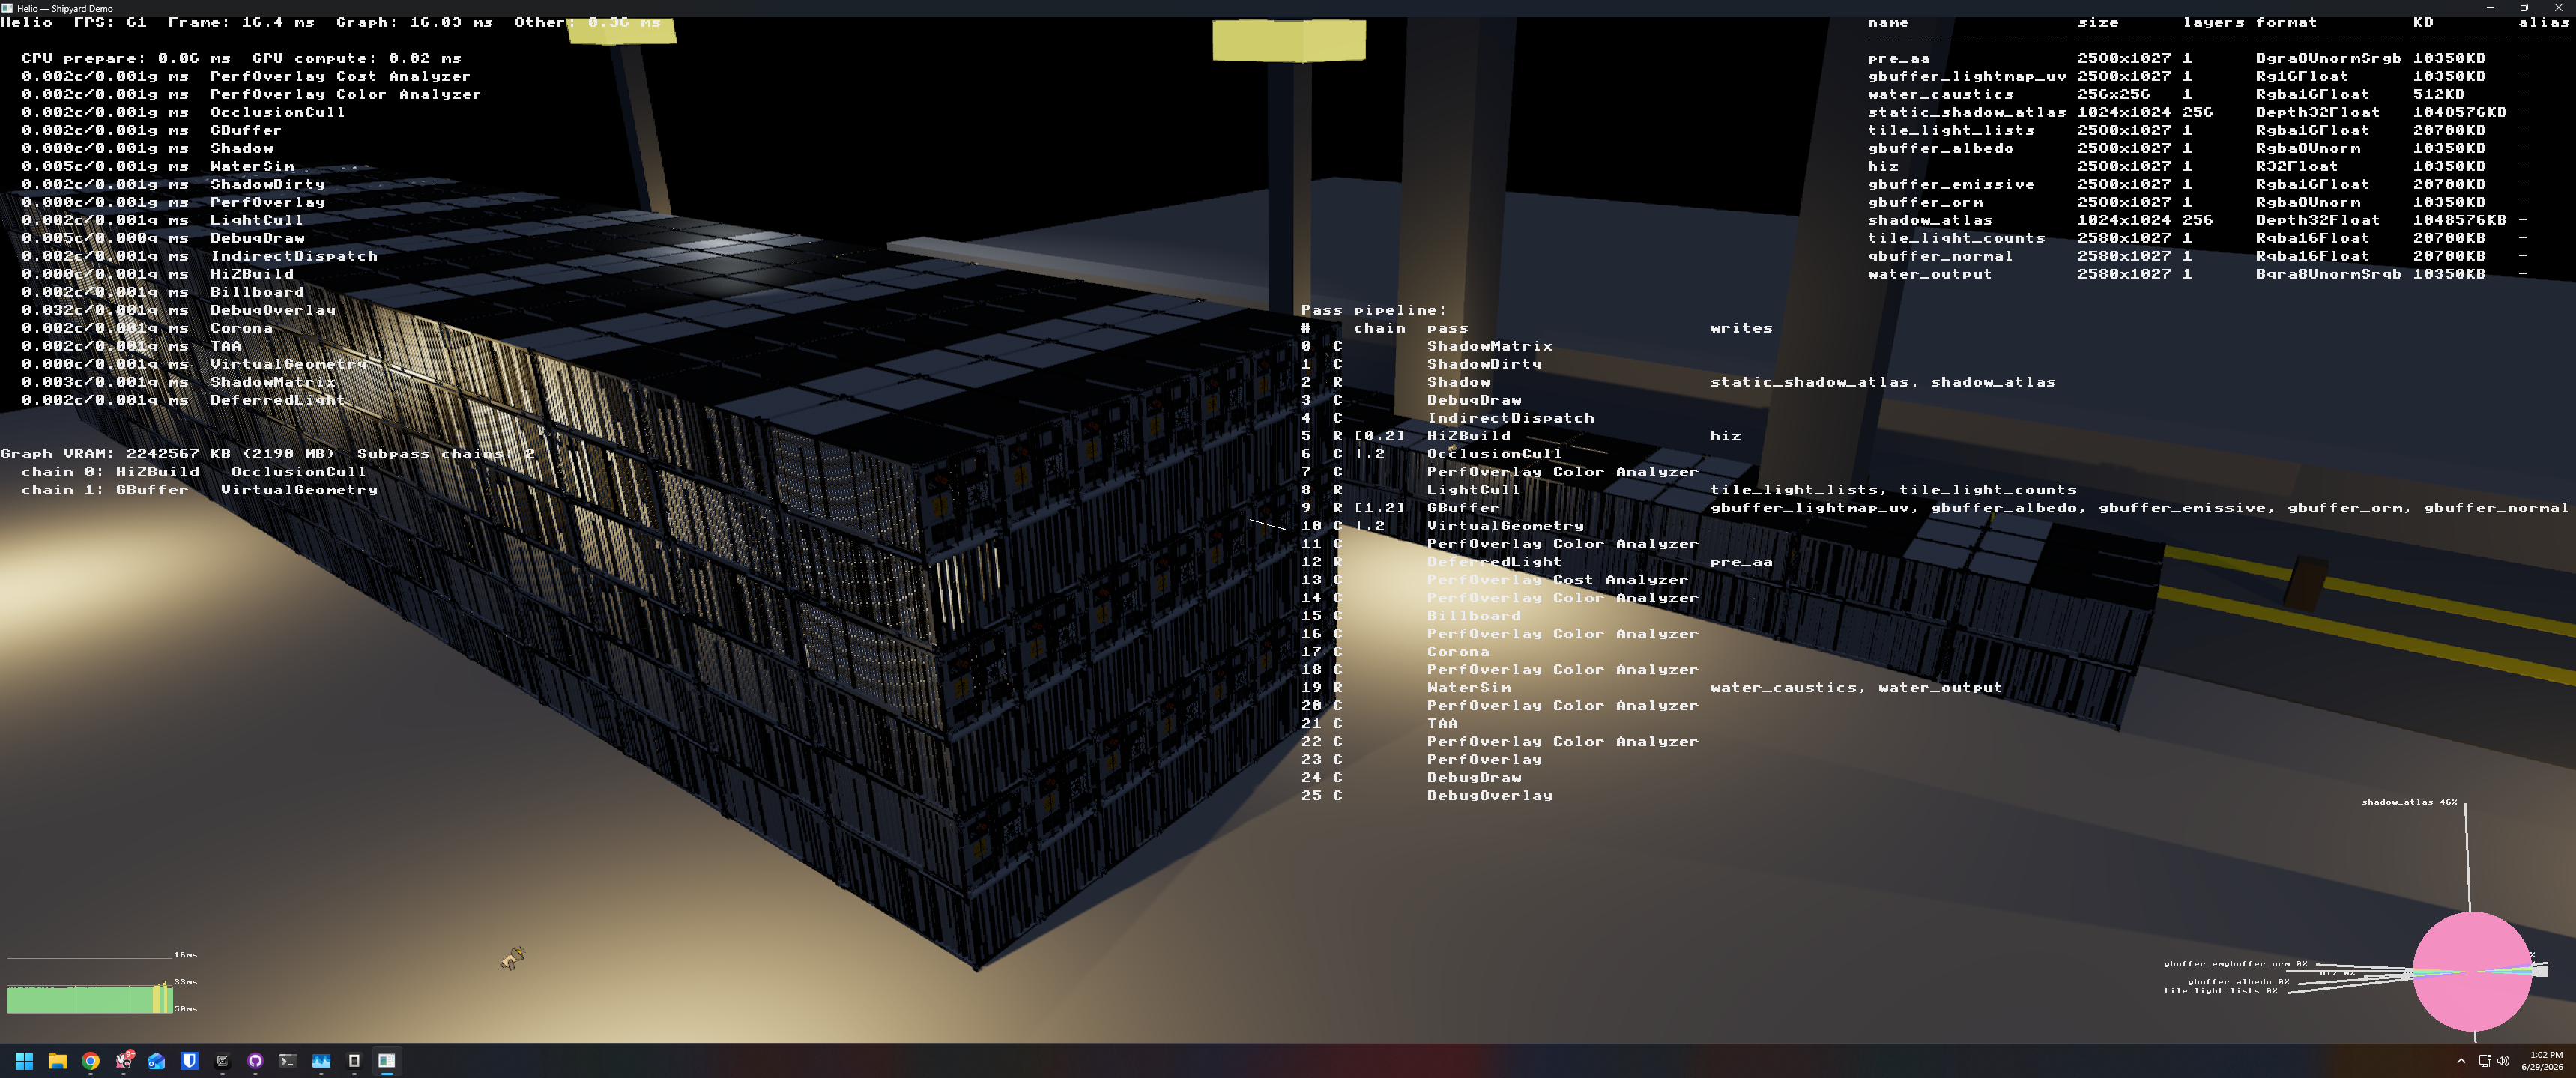The image size is (2576, 1078).
Task: Click the 'FPS: 61' readout
Action: 110,22
